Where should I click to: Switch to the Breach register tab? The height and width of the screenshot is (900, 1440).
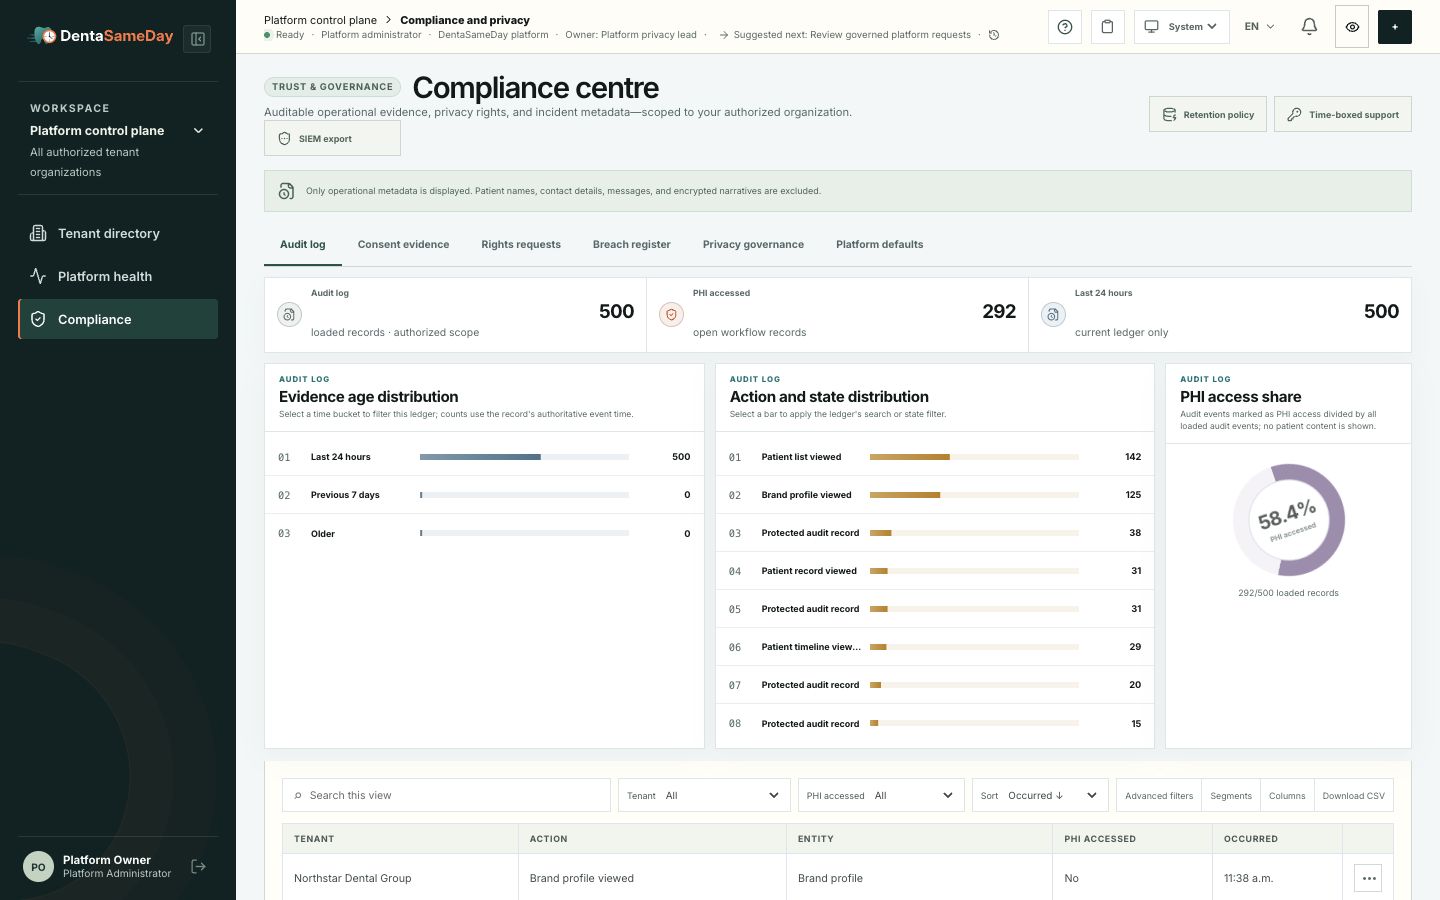pyautogui.click(x=631, y=245)
